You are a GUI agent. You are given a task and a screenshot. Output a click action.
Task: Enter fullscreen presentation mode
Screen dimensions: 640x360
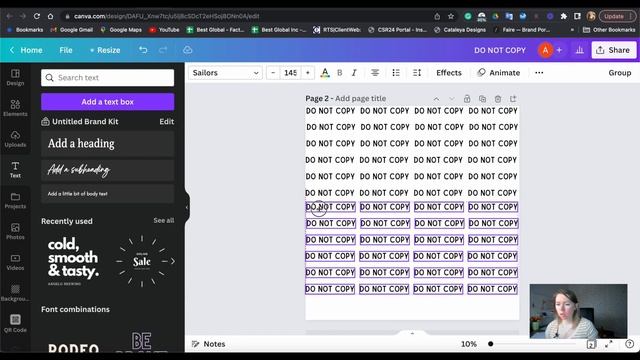coord(609,344)
